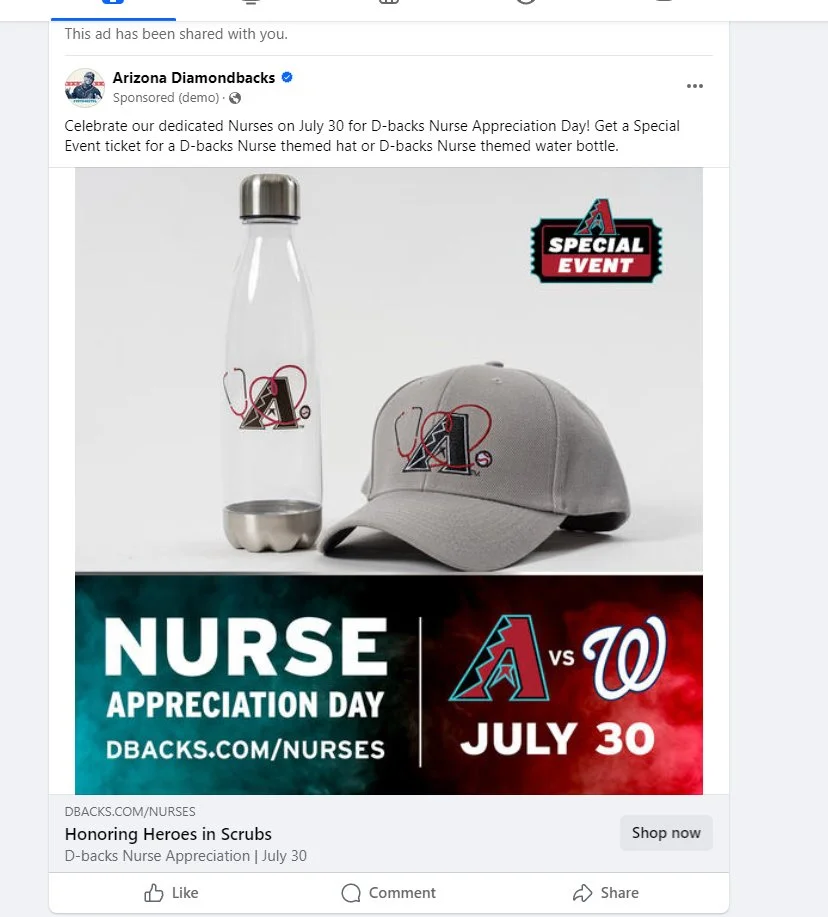Click the public globe audience icon
Image resolution: width=828 pixels, height=917 pixels.
pos(235,98)
